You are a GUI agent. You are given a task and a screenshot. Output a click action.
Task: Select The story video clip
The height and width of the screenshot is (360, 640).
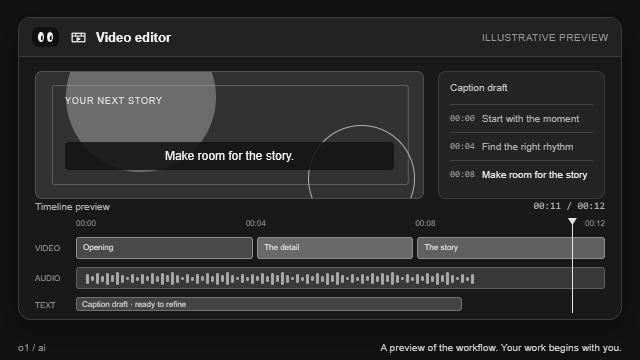(511, 248)
